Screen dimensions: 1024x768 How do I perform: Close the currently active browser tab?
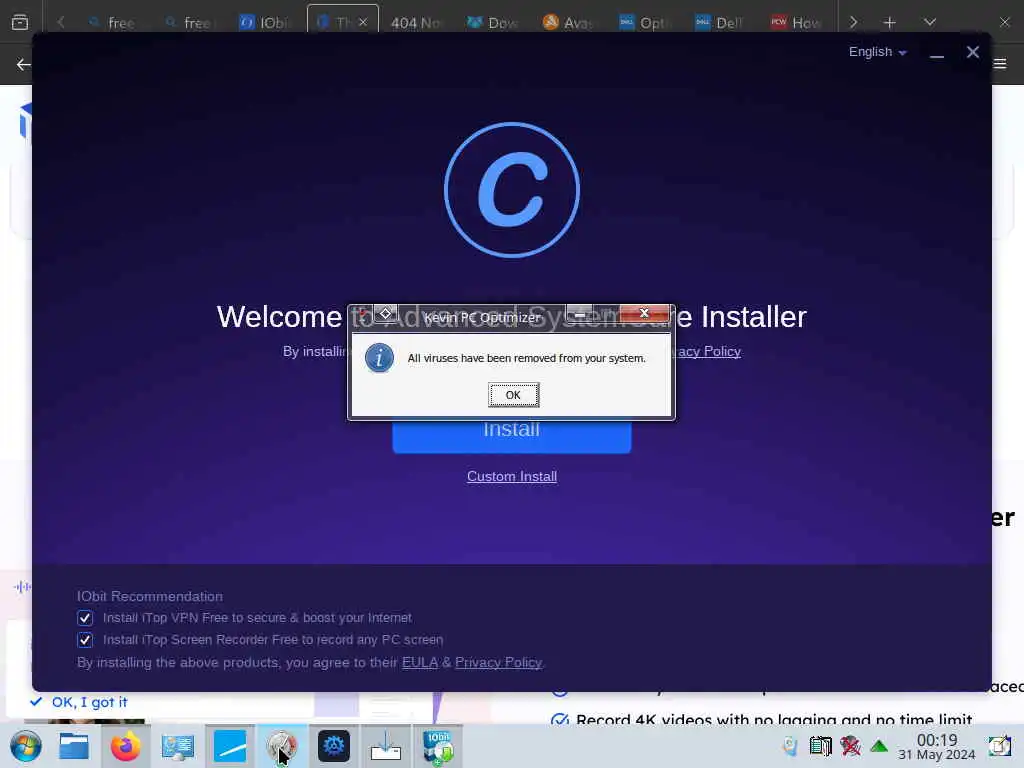tap(363, 22)
